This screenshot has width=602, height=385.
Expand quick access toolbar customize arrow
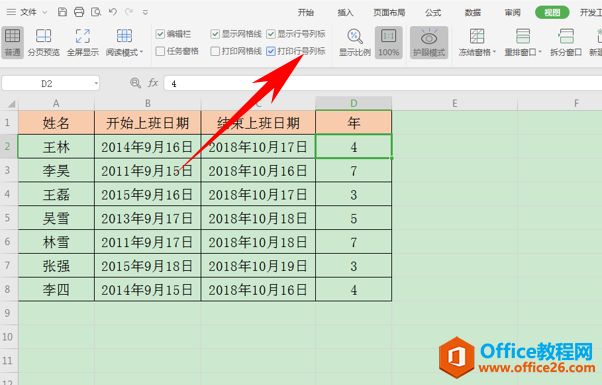tap(145, 13)
